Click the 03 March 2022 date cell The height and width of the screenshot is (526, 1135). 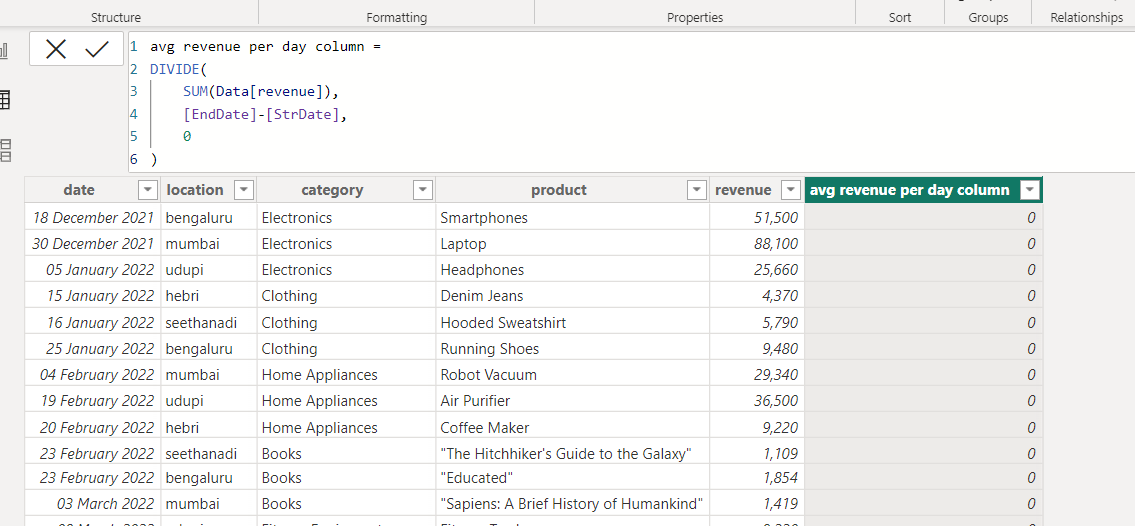tap(93, 504)
